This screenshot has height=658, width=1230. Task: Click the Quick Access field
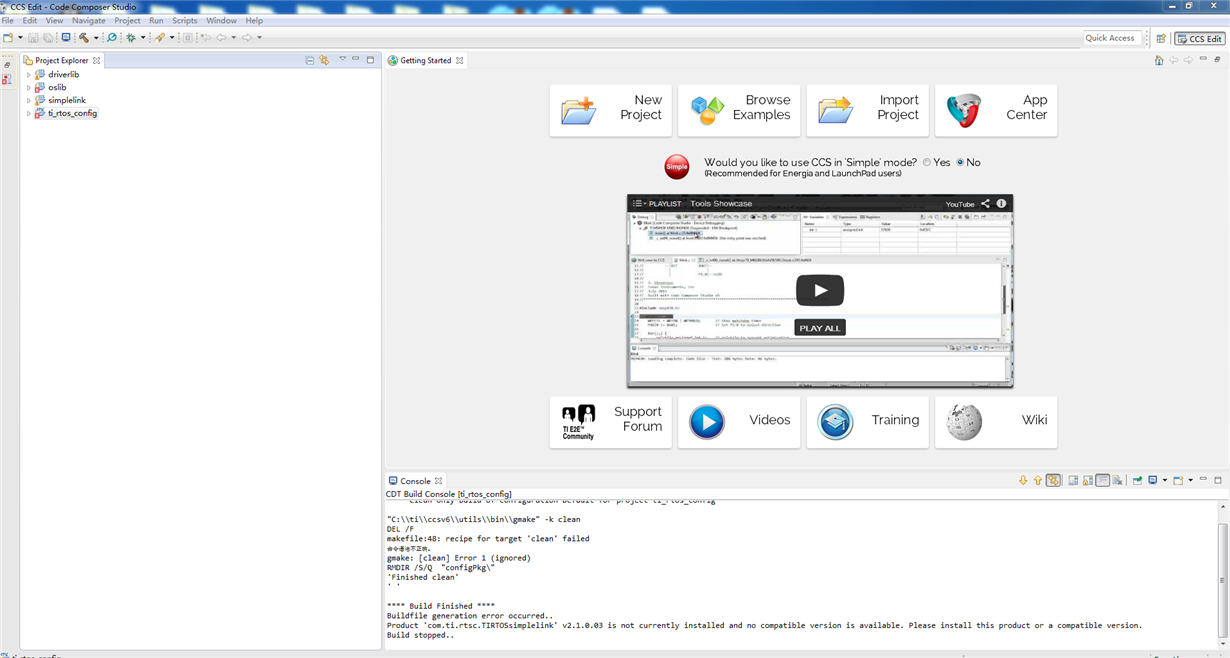[1111, 38]
